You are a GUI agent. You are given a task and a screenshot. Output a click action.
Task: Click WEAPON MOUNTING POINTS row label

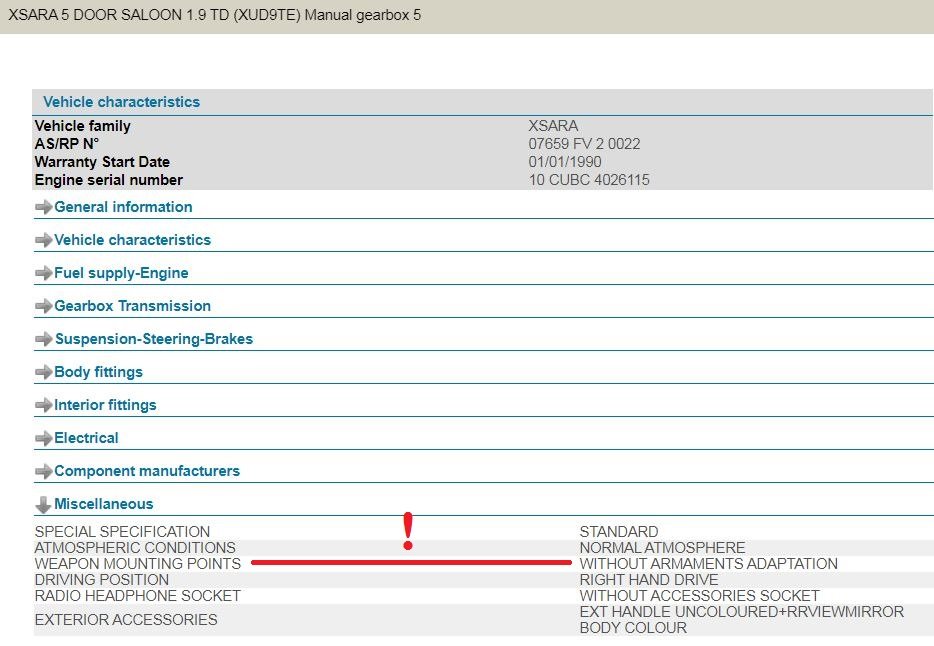[x=138, y=564]
